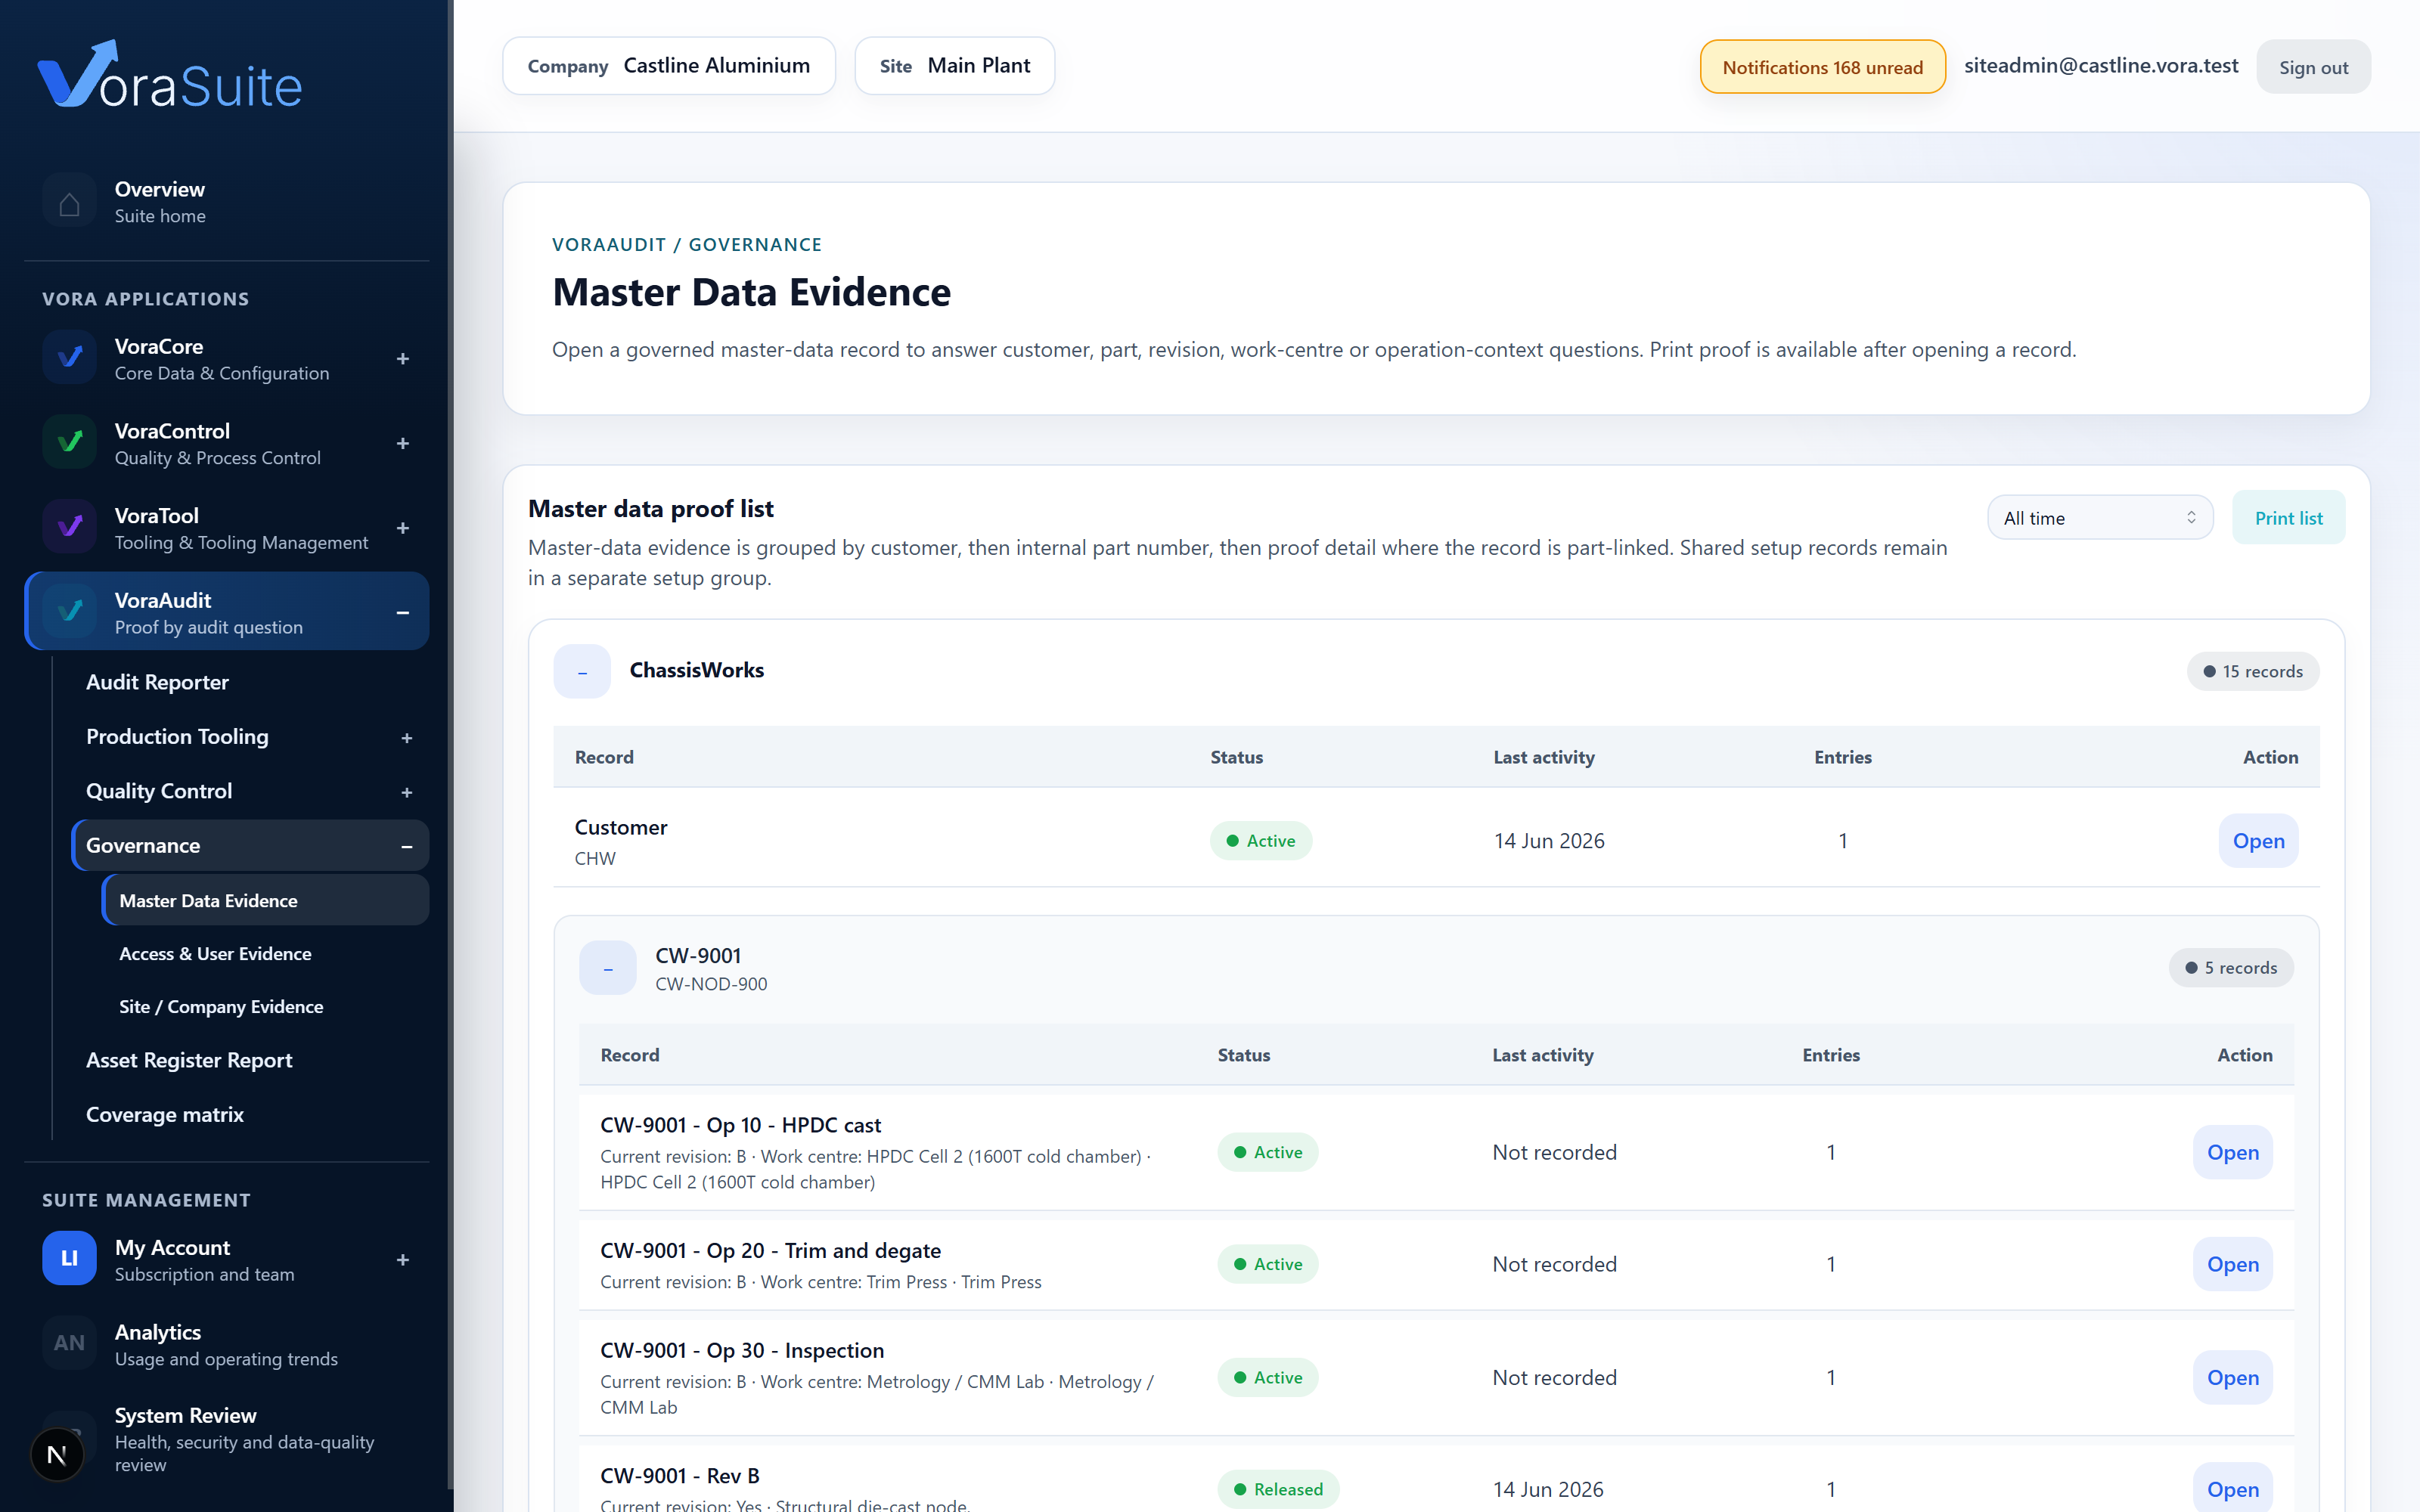Click the Company Castline Aluminium selector
Image resolution: width=2420 pixels, height=1512 pixels.
pos(669,66)
